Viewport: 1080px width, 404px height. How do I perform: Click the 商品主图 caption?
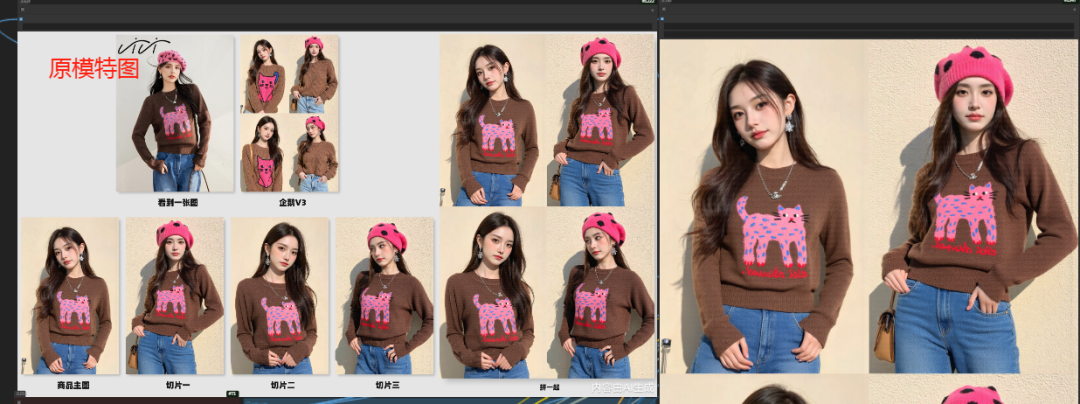pyautogui.click(x=72, y=385)
